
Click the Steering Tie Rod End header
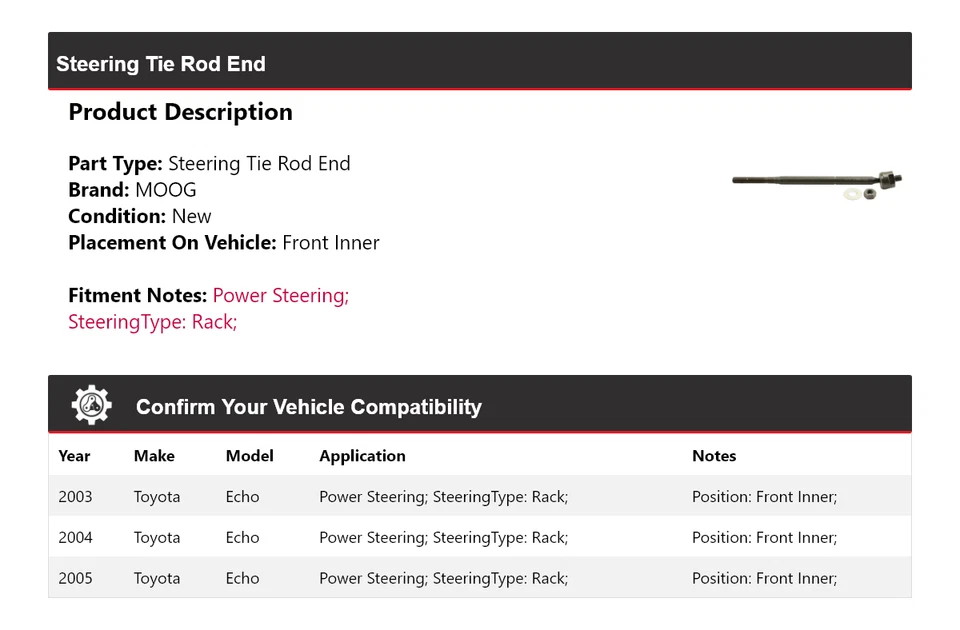[161, 64]
